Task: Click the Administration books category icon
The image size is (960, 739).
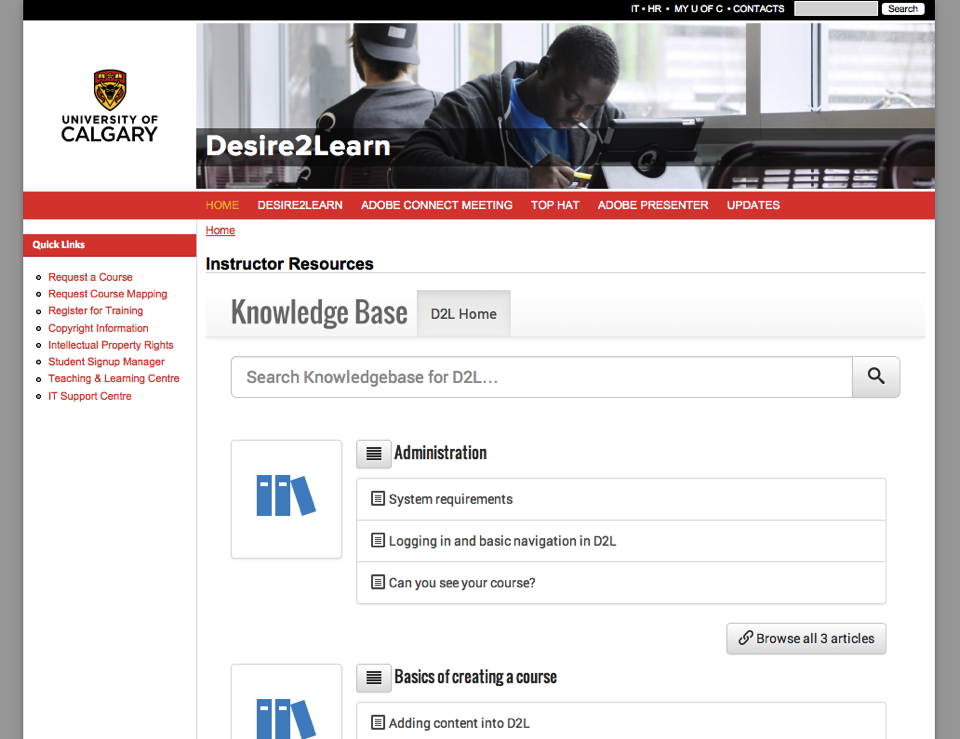Action: coord(286,498)
